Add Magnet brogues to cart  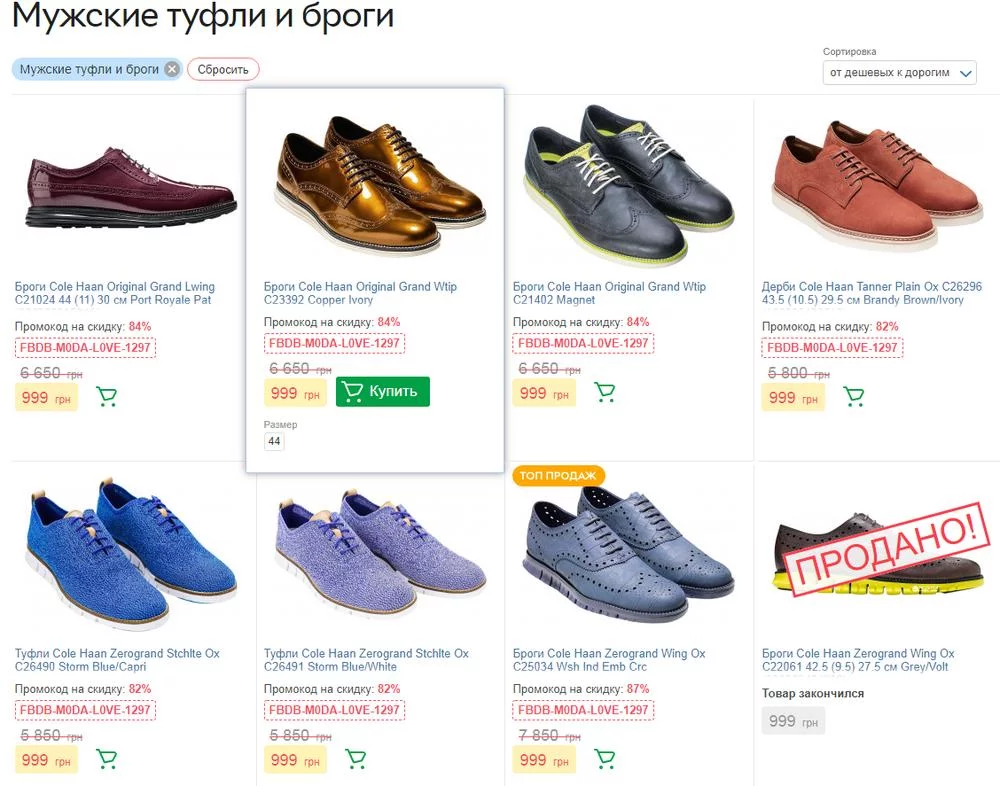[605, 392]
